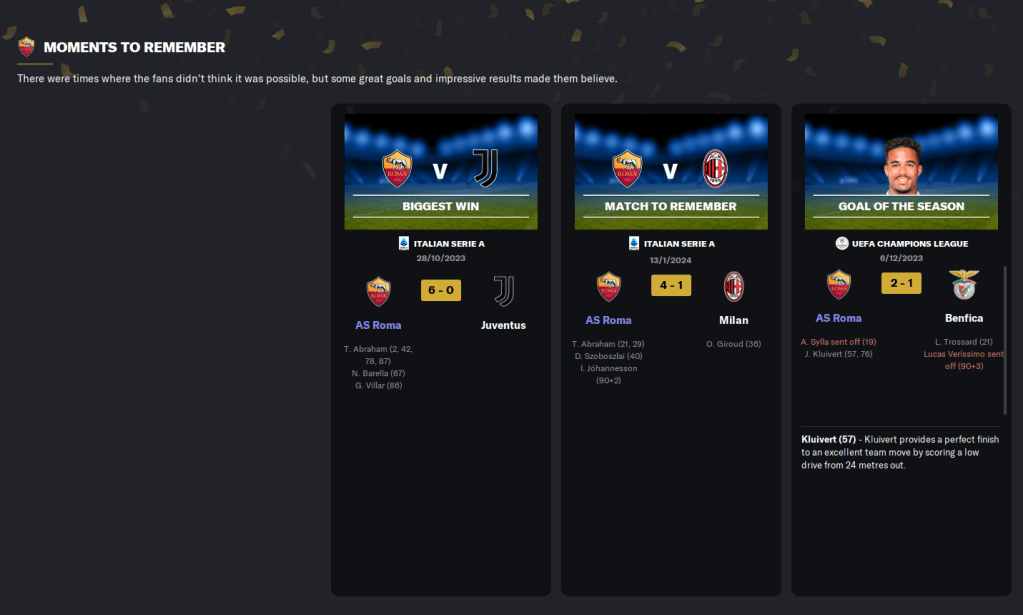This screenshot has width=1023, height=615.
Task: Click the Juventus logo in Biggest Win banner
Action: pyautogui.click(x=485, y=168)
